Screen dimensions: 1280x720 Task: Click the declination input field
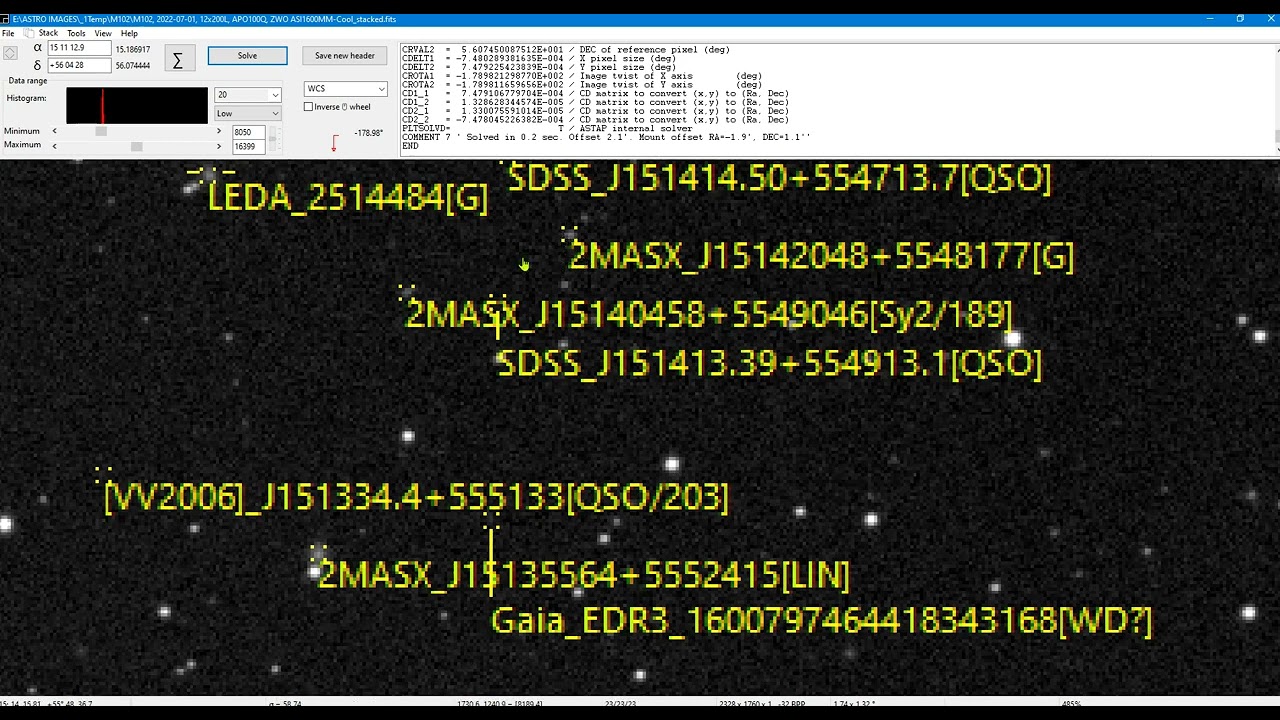79,65
